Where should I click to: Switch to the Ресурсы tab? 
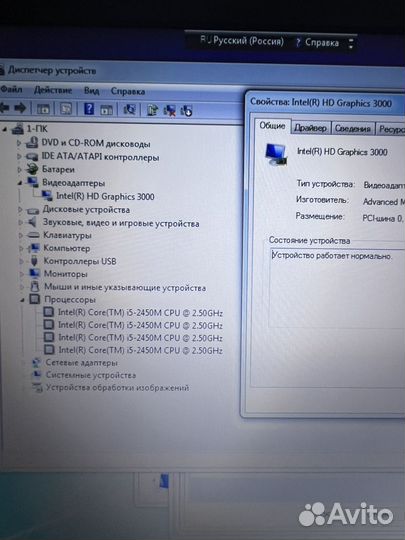(x=391, y=129)
